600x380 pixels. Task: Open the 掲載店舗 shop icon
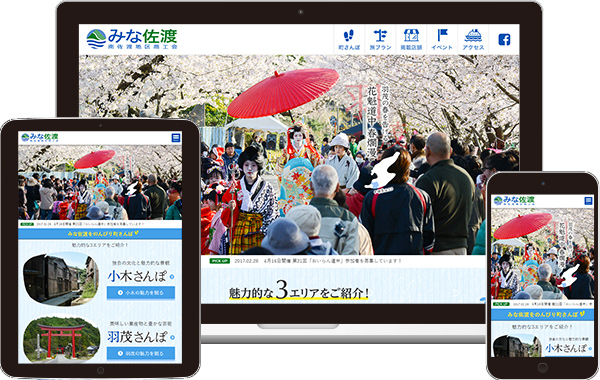pyautogui.click(x=411, y=39)
